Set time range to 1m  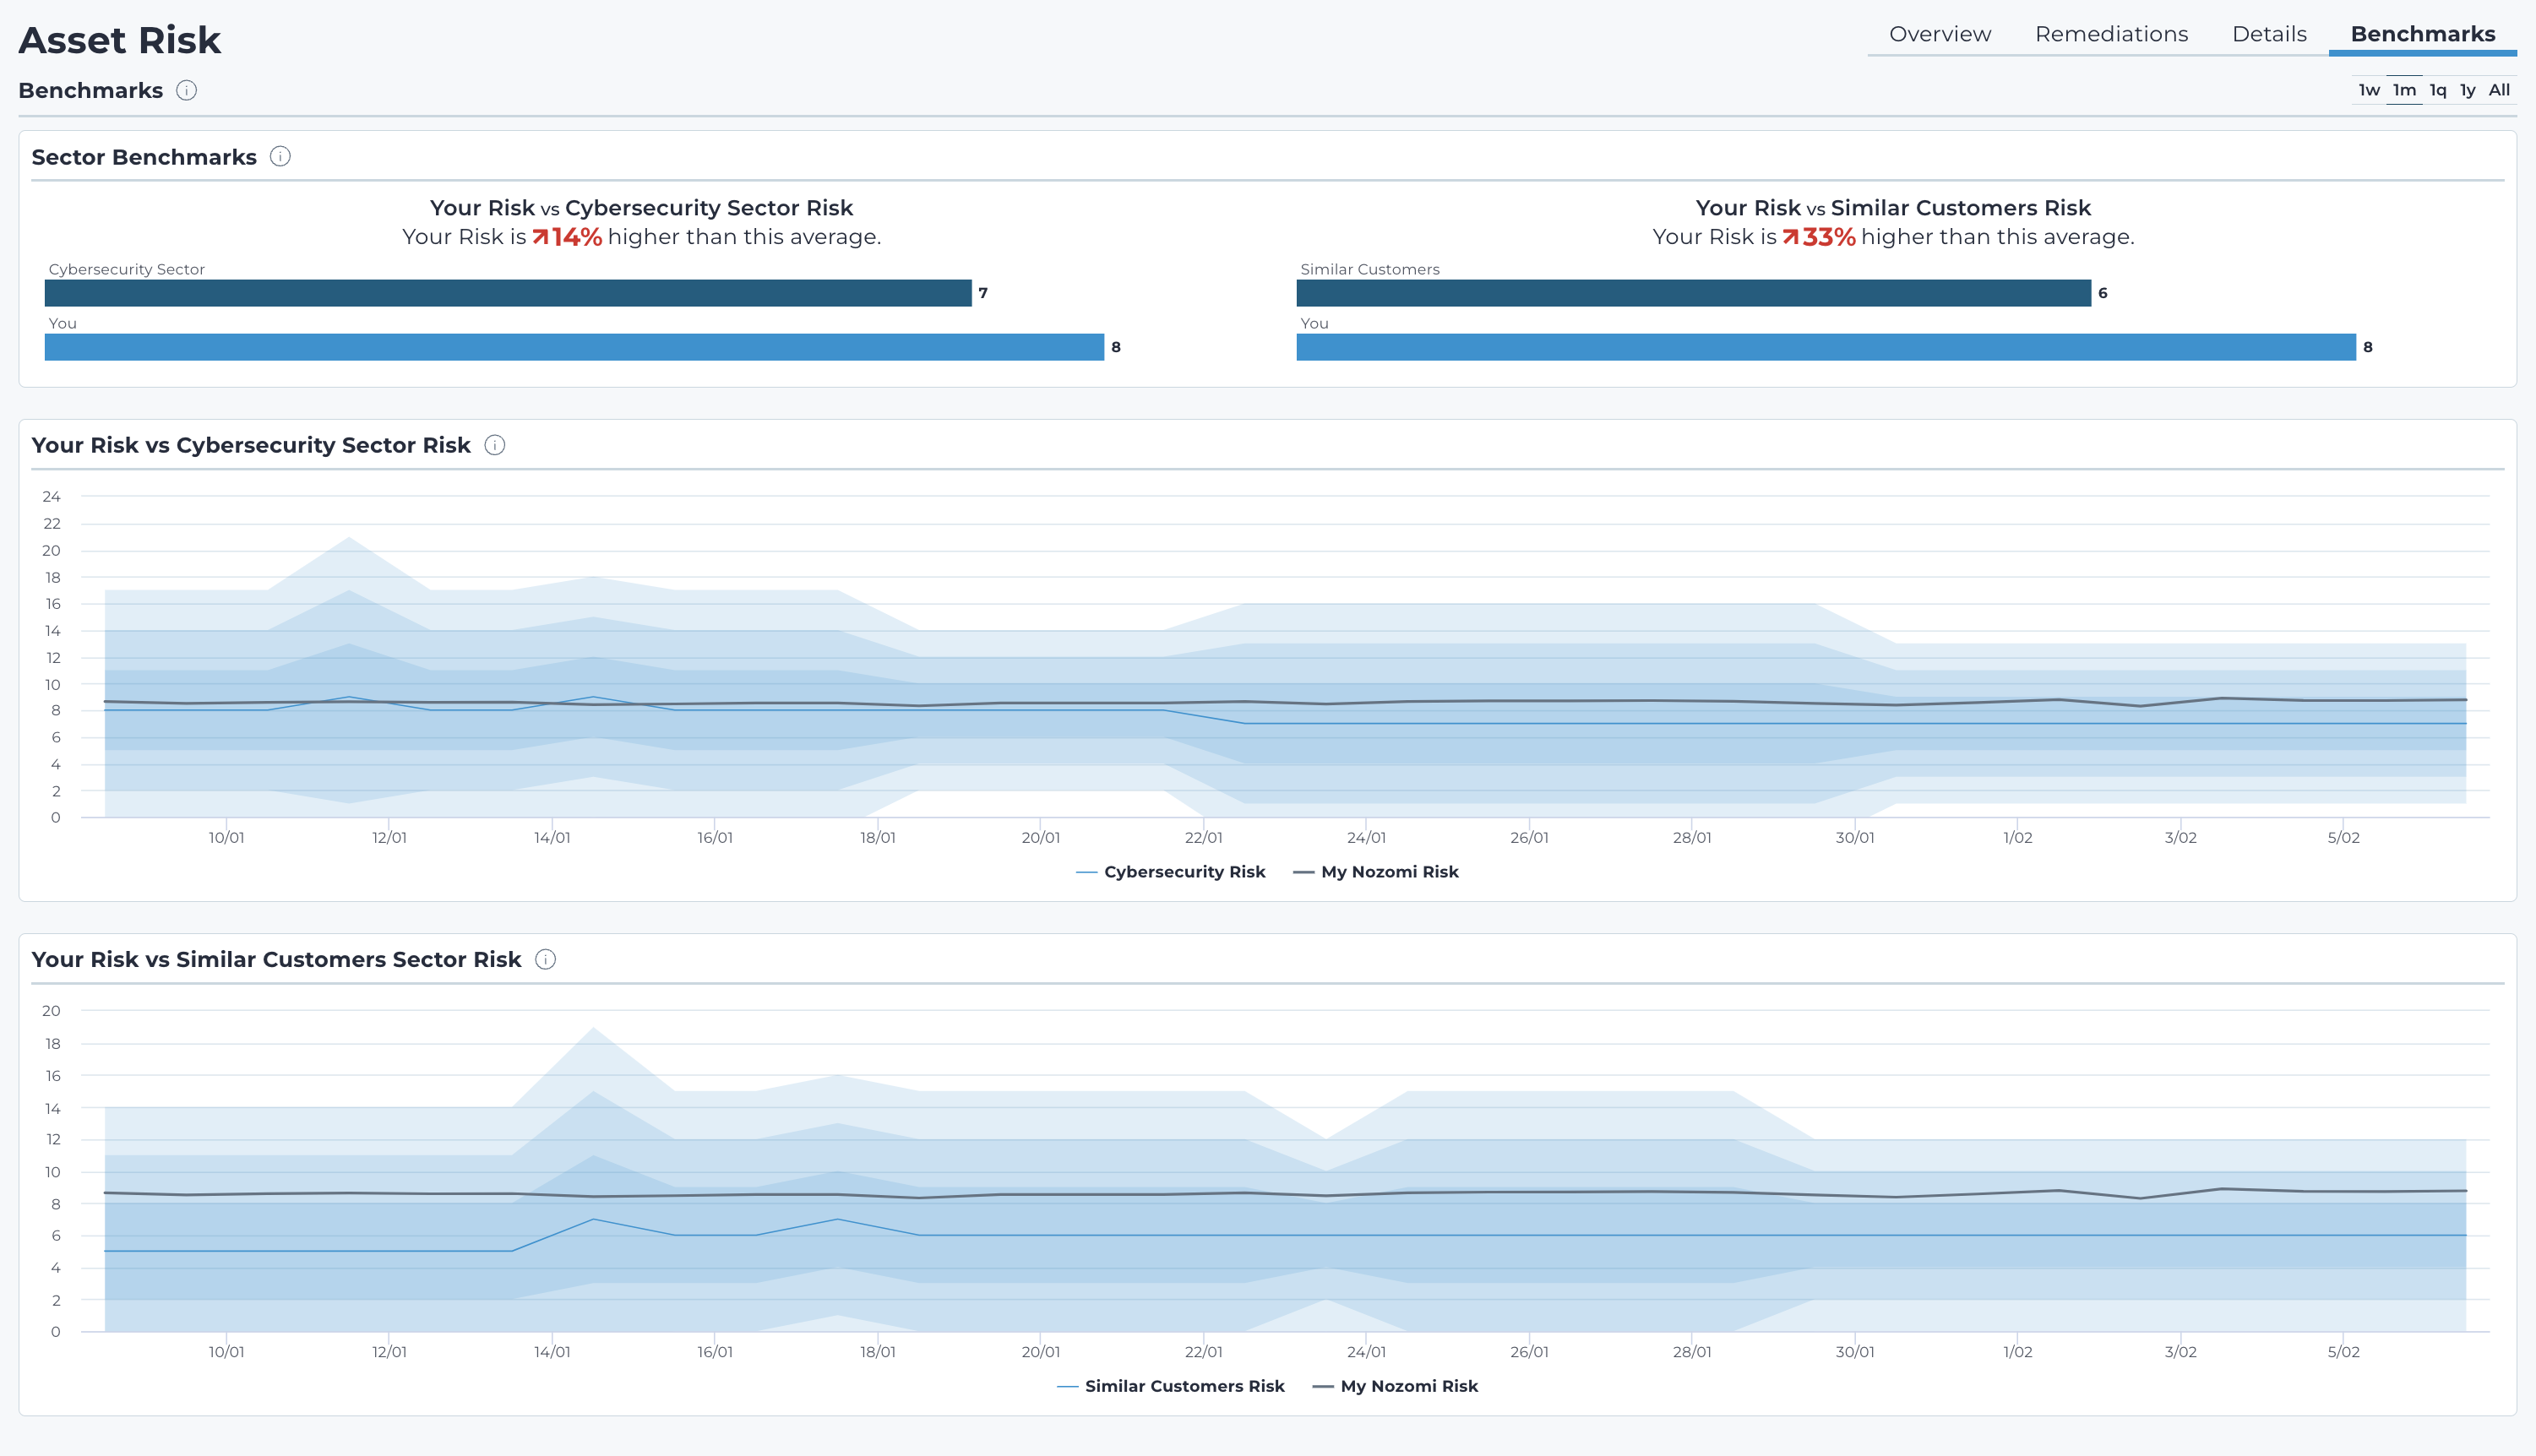pyautogui.click(x=2404, y=90)
